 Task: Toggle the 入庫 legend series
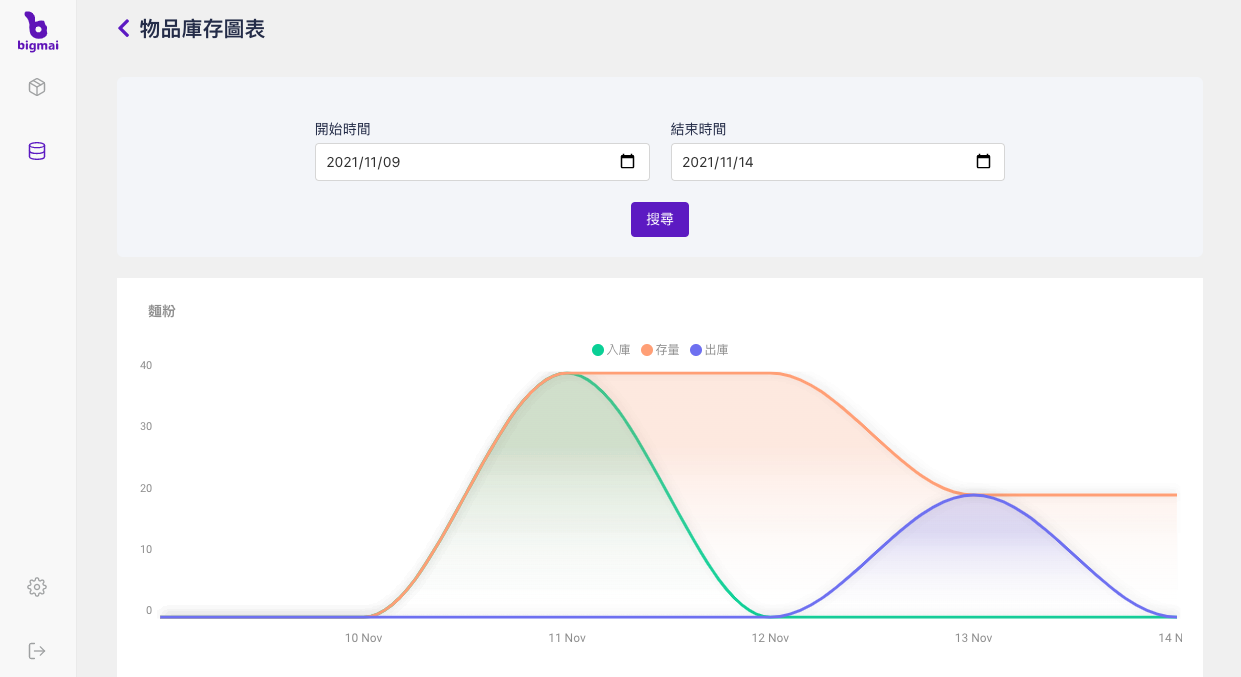coord(611,350)
